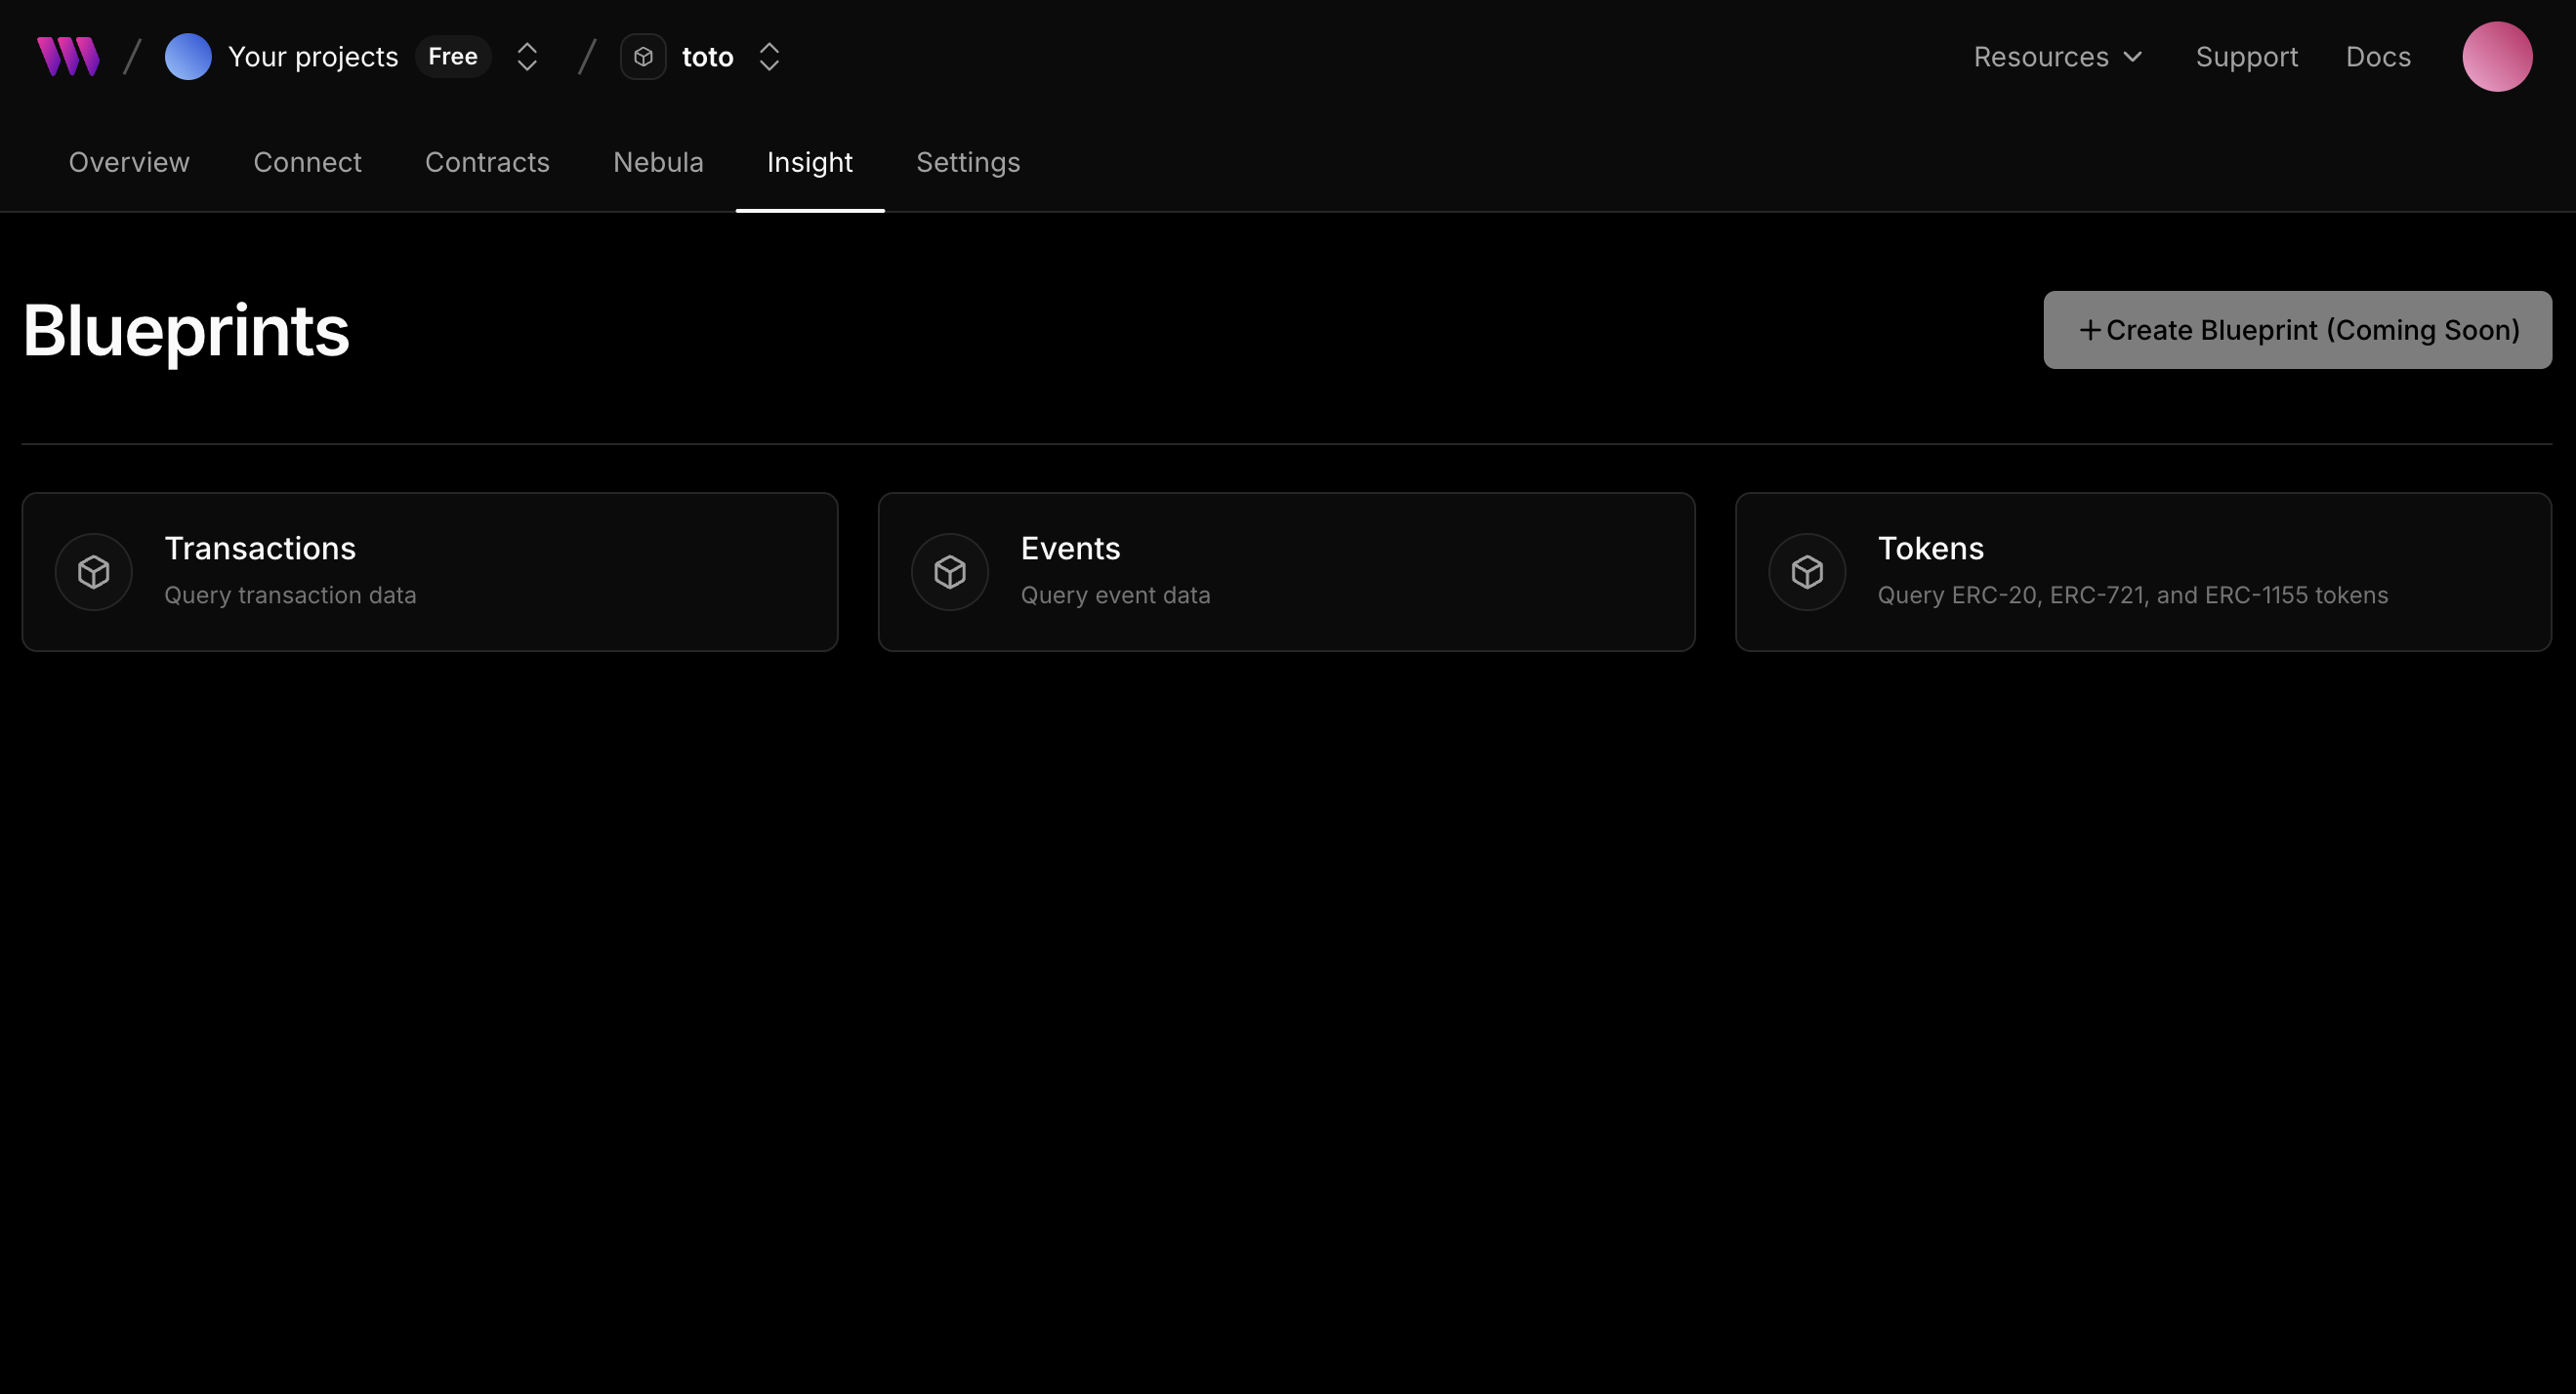Screen dimensions: 2576x1394
Task: Click the plus icon on Create Blueprint
Action: coord(2090,330)
